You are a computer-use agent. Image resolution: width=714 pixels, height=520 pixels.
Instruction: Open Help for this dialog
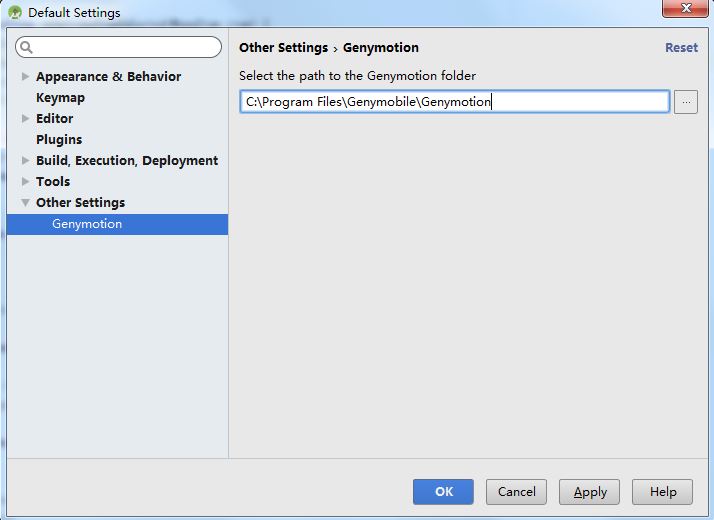coord(663,492)
